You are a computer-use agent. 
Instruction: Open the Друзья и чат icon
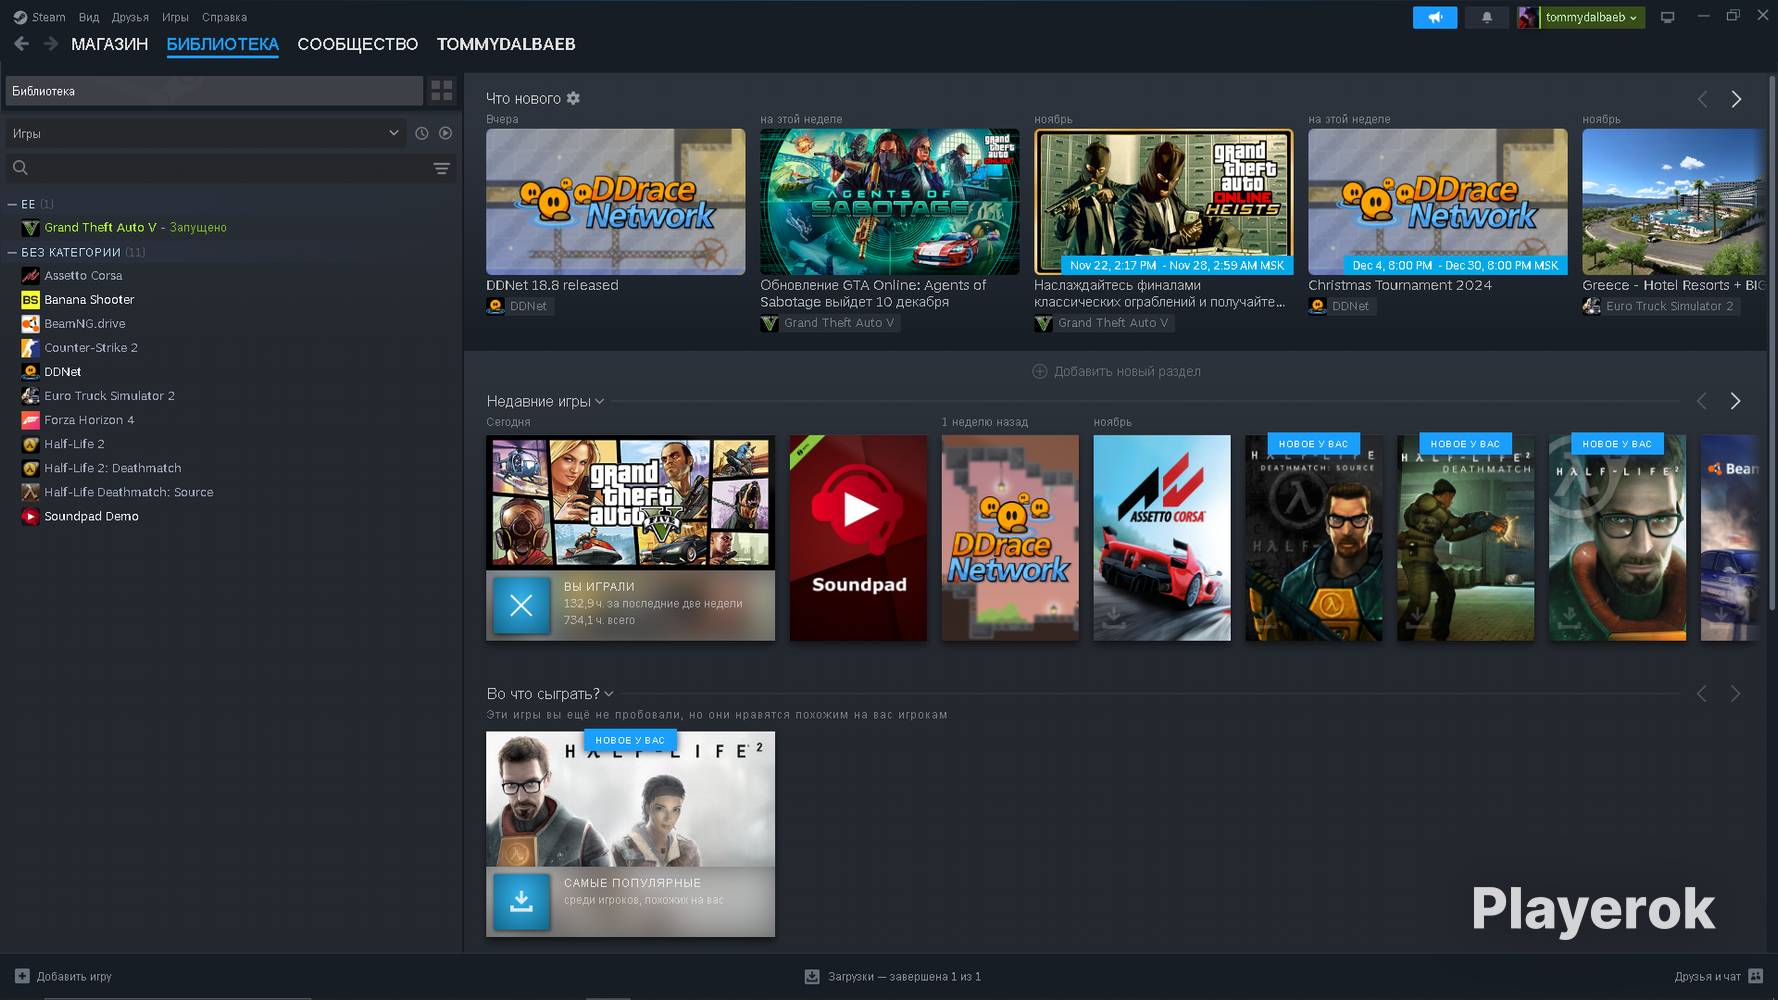pyautogui.click(x=1755, y=976)
